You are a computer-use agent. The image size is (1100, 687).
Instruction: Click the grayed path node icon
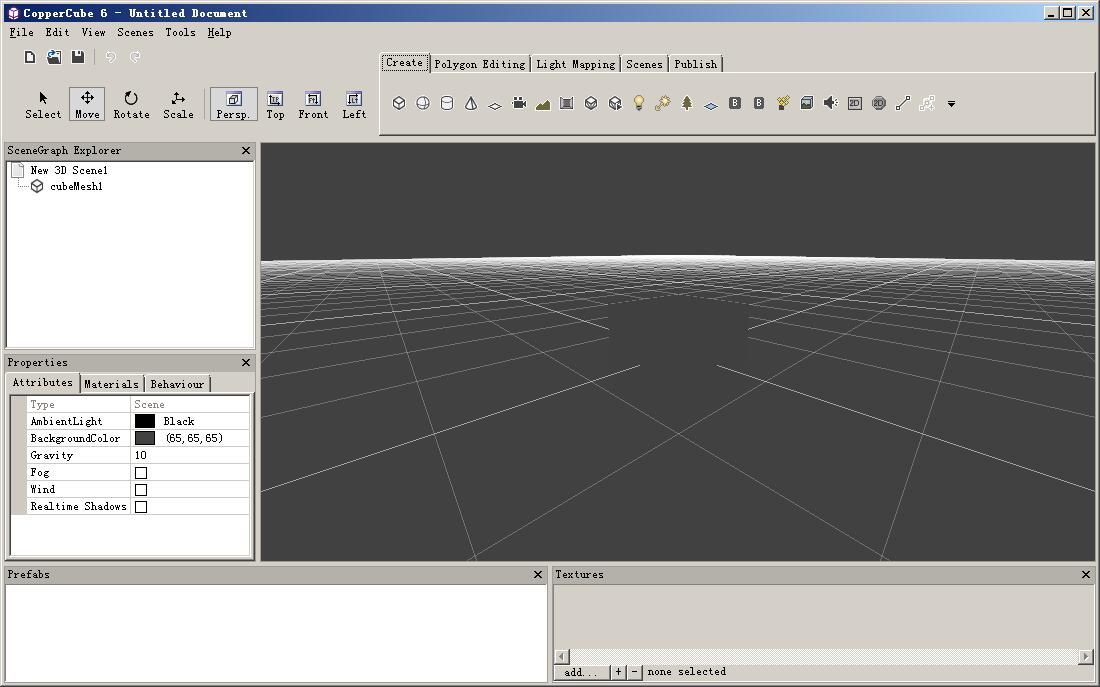927,103
